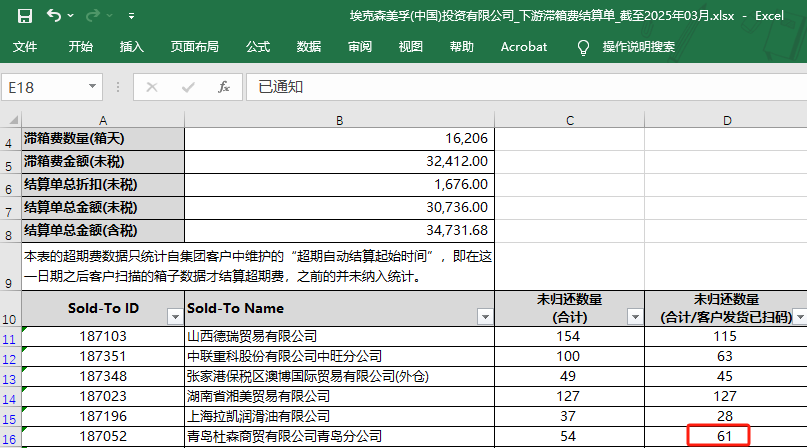Open the 文件 menu

tap(25, 47)
